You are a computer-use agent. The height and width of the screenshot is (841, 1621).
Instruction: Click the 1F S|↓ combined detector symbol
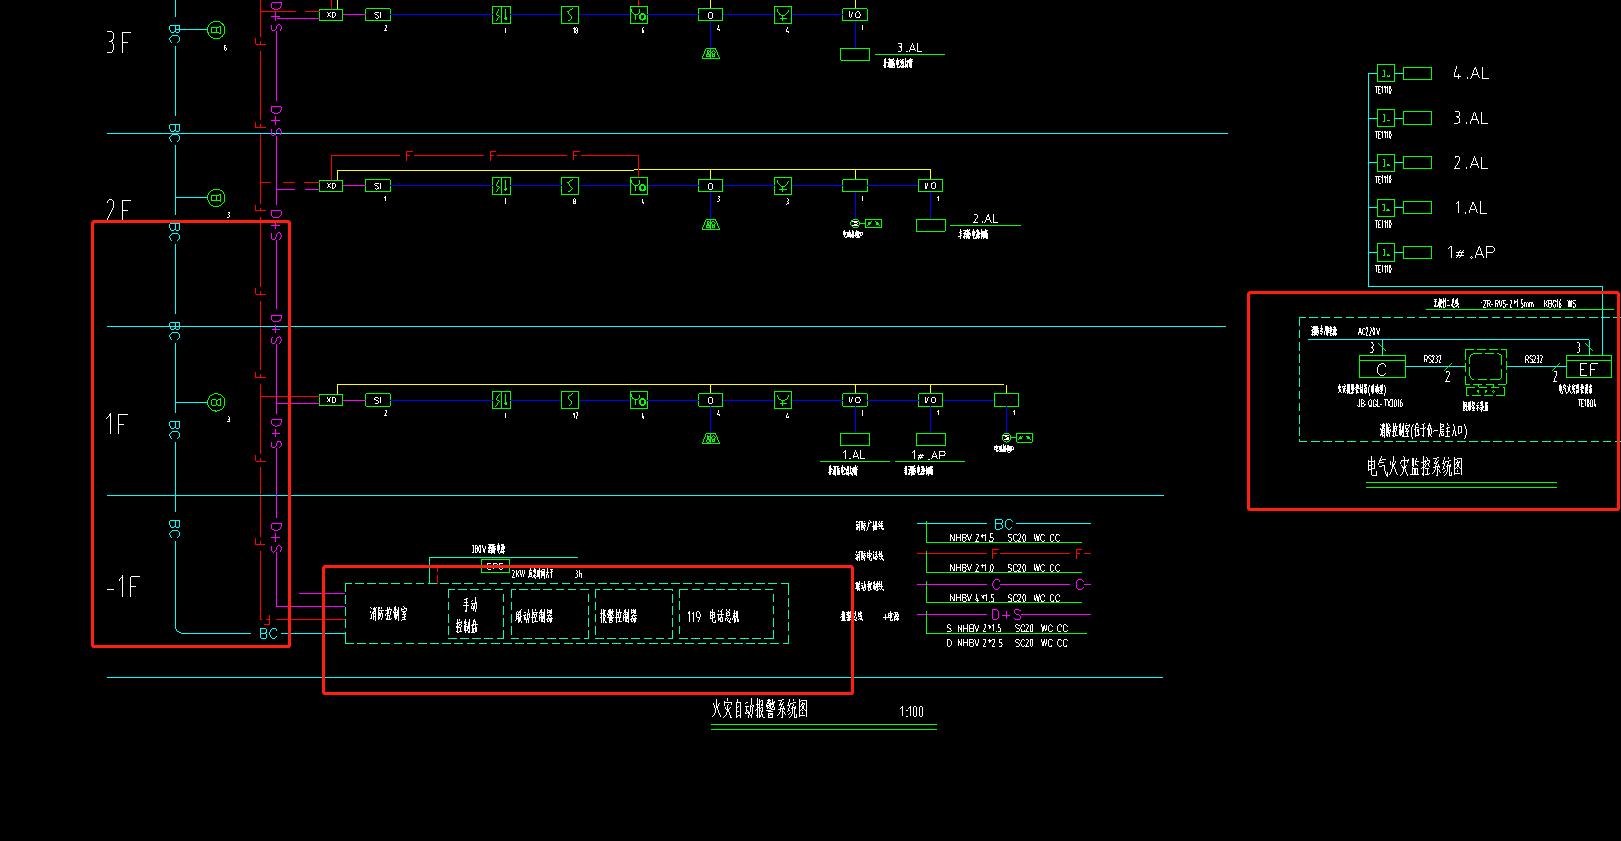tap(502, 400)
